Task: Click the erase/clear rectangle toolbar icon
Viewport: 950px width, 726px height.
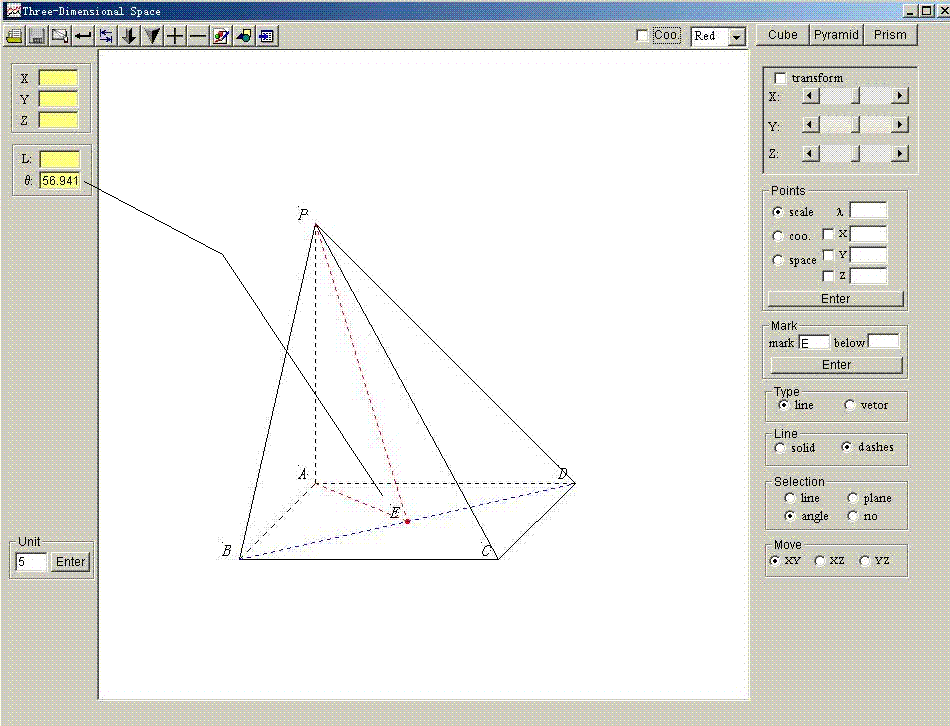Action: pos(60,36)
